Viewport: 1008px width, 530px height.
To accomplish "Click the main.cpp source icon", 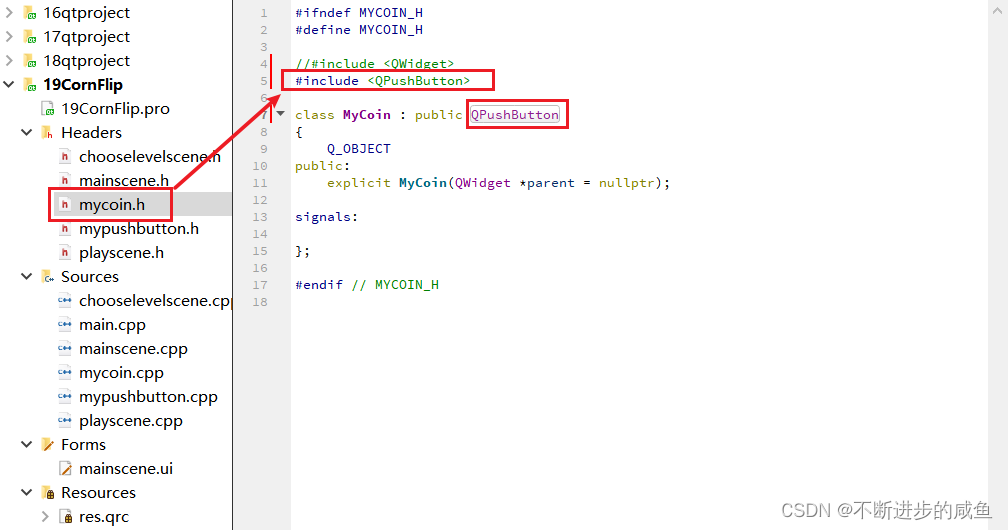I will (x=65, y=325).
